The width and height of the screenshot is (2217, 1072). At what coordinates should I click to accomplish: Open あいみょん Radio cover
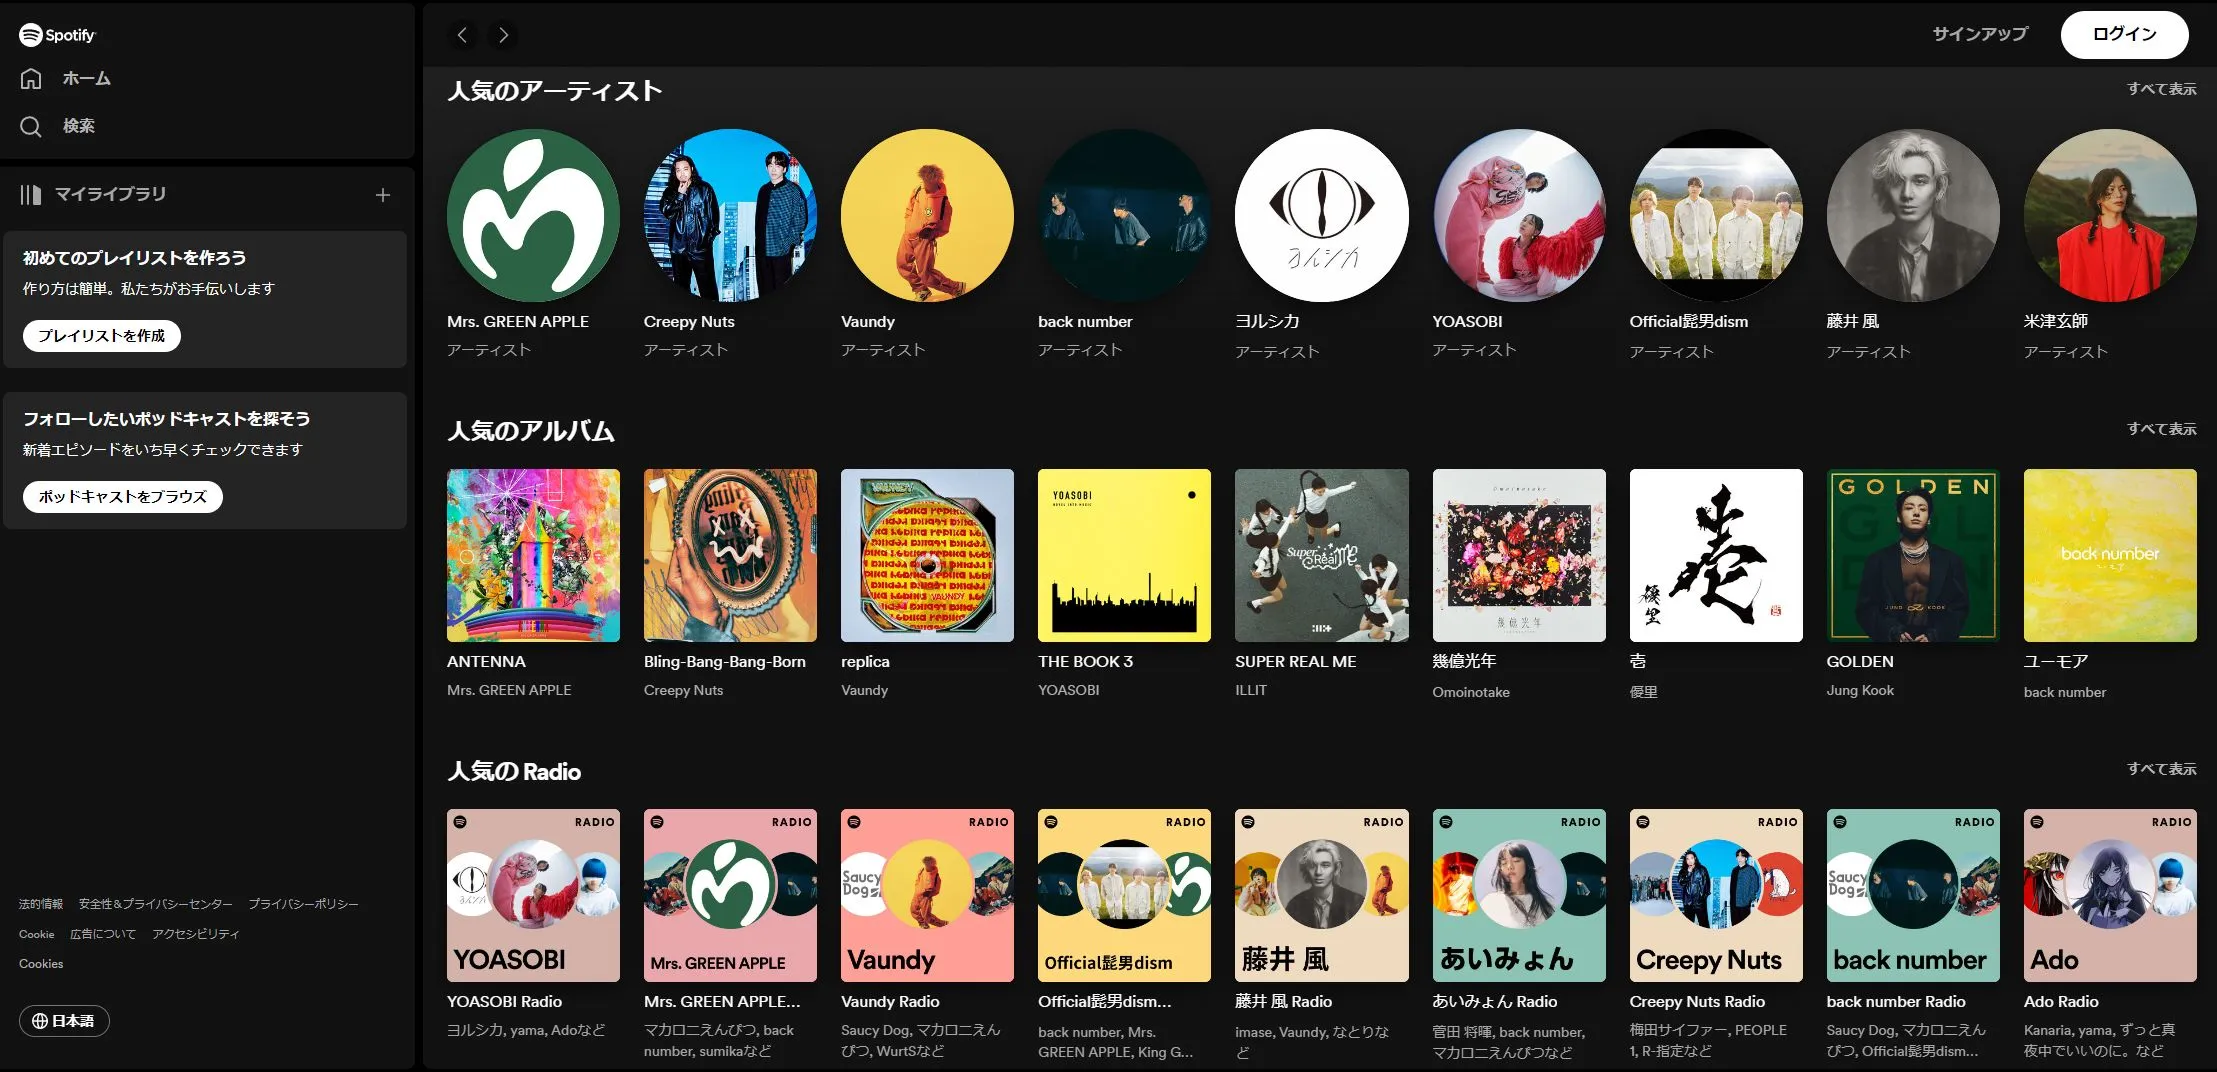click(x=1519, y=895)
